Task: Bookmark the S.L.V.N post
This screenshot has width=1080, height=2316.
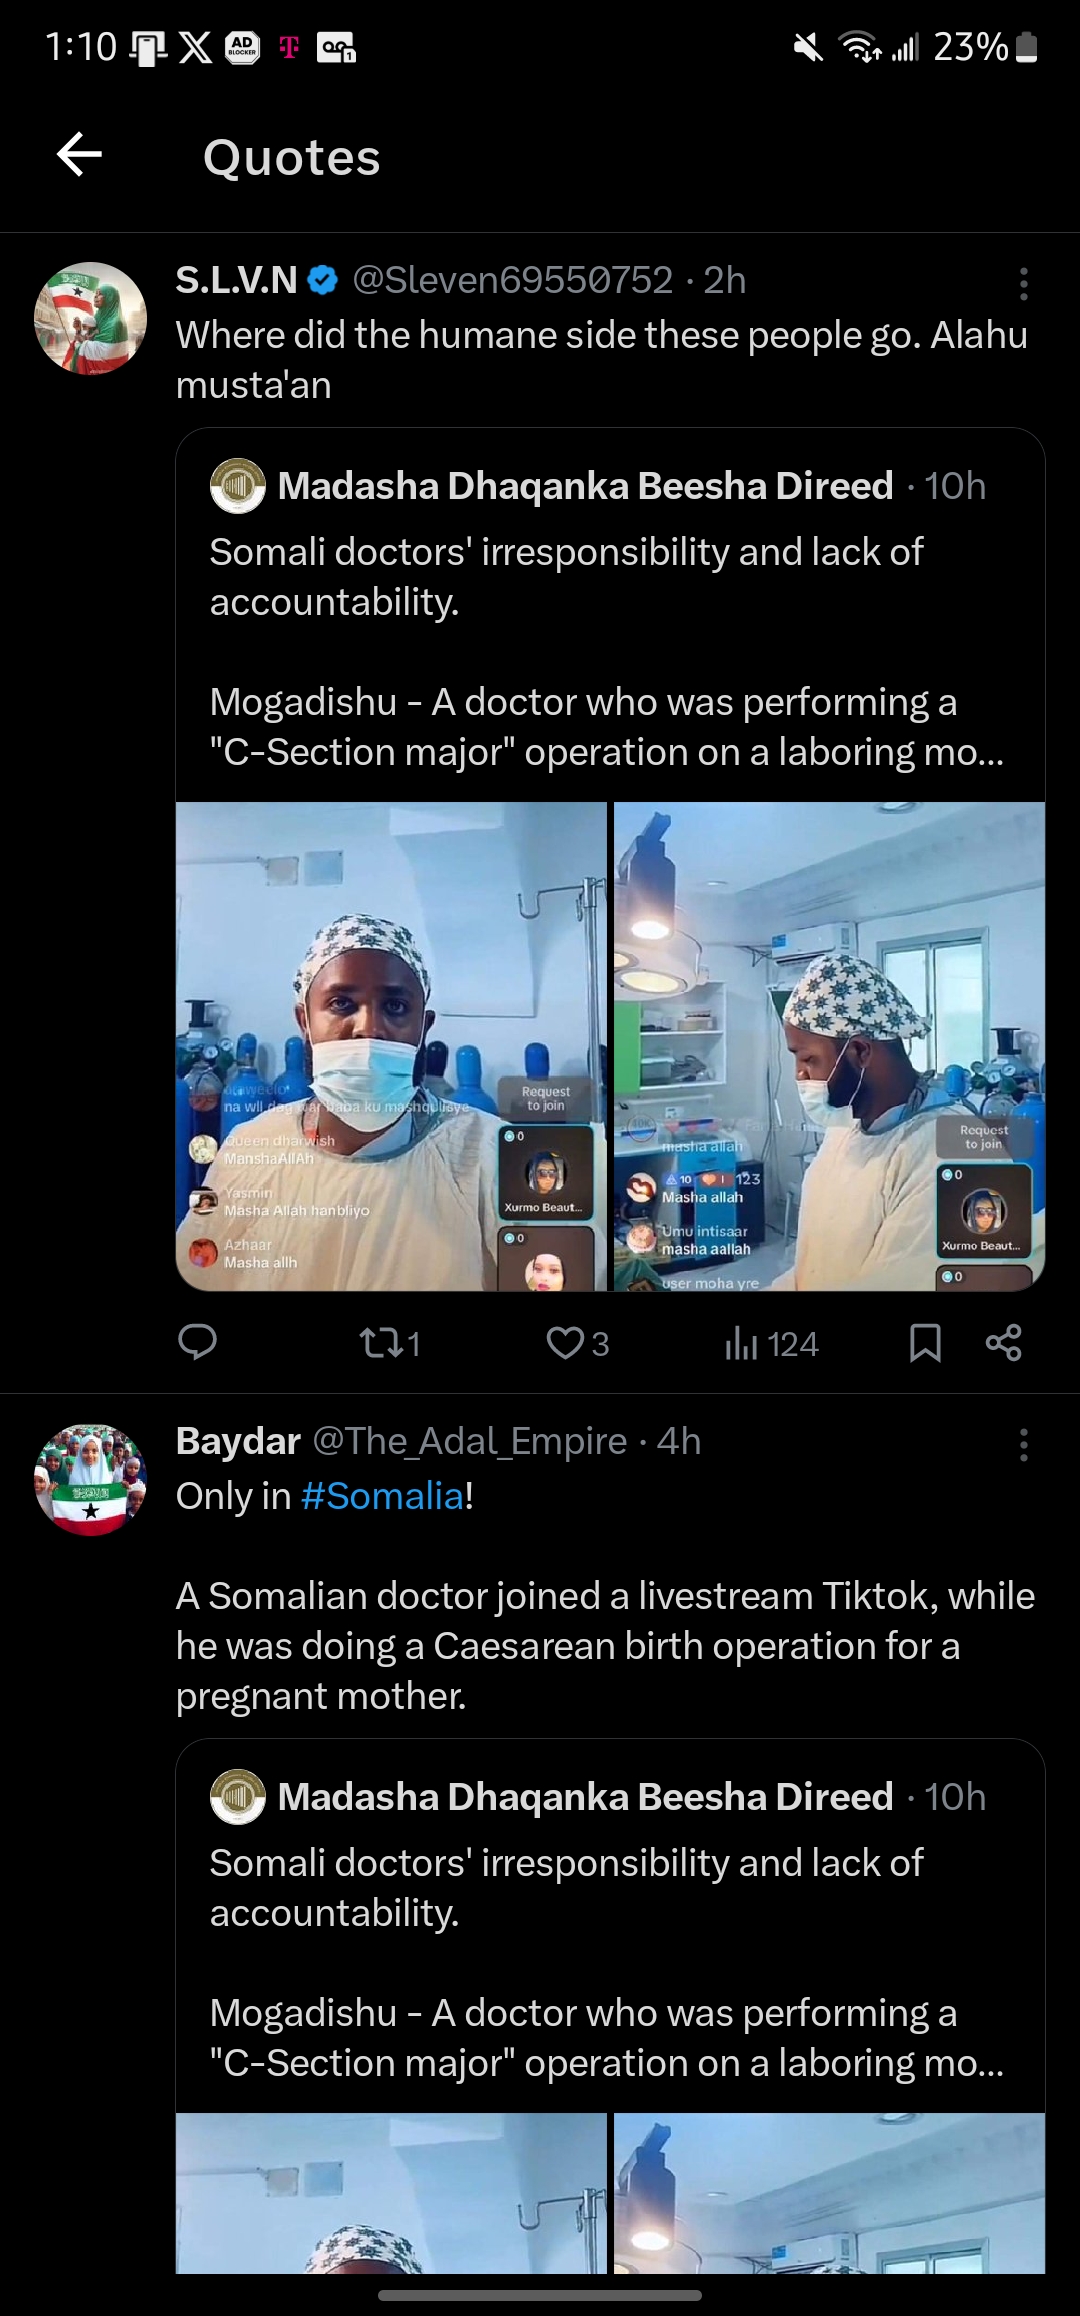Action: [x=925, y=1343]
